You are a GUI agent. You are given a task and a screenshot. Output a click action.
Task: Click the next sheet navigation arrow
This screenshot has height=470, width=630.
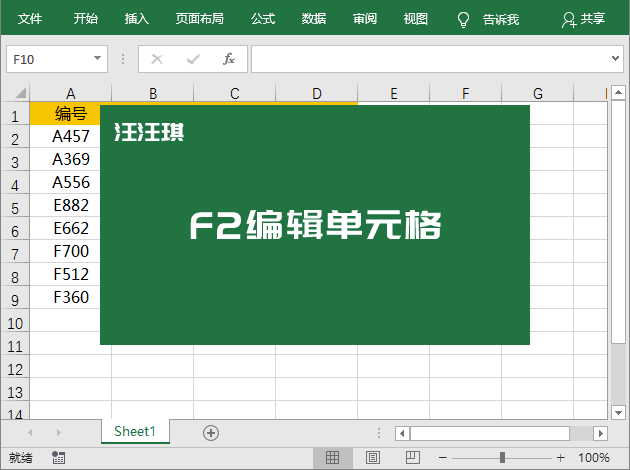coord(59,433)
